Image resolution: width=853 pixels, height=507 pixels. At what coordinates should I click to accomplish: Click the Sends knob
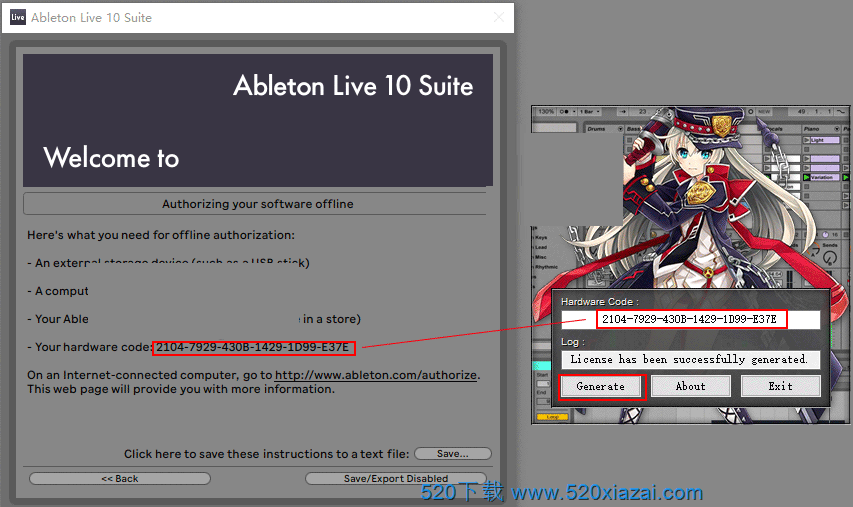[x=829, y=258]
